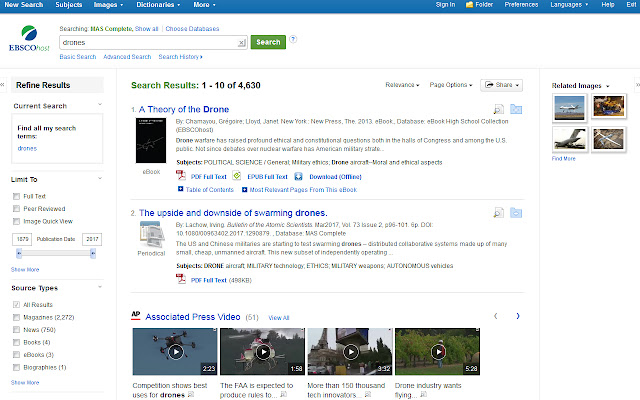Collapse the Source Types section

pyautogui.click(x=100, y=287)
